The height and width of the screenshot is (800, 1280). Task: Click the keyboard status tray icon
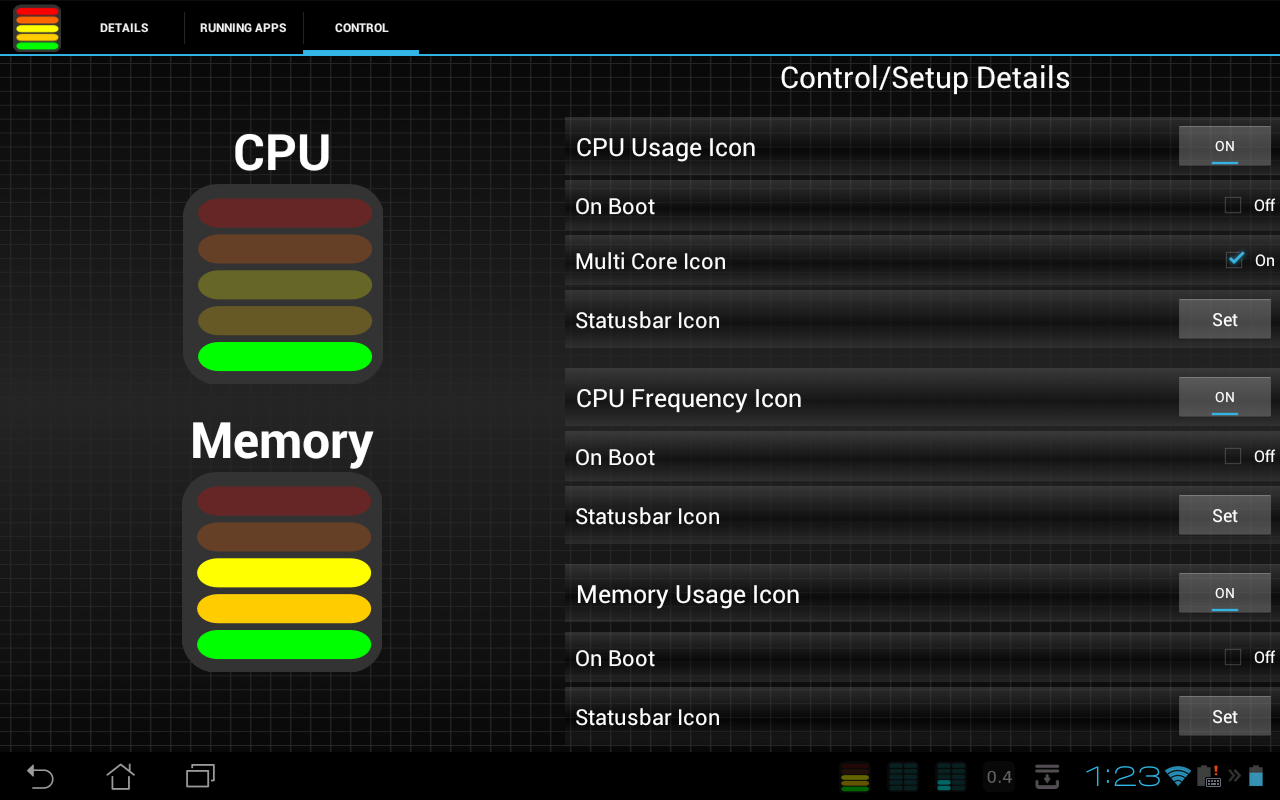[x=1211, y=779]
